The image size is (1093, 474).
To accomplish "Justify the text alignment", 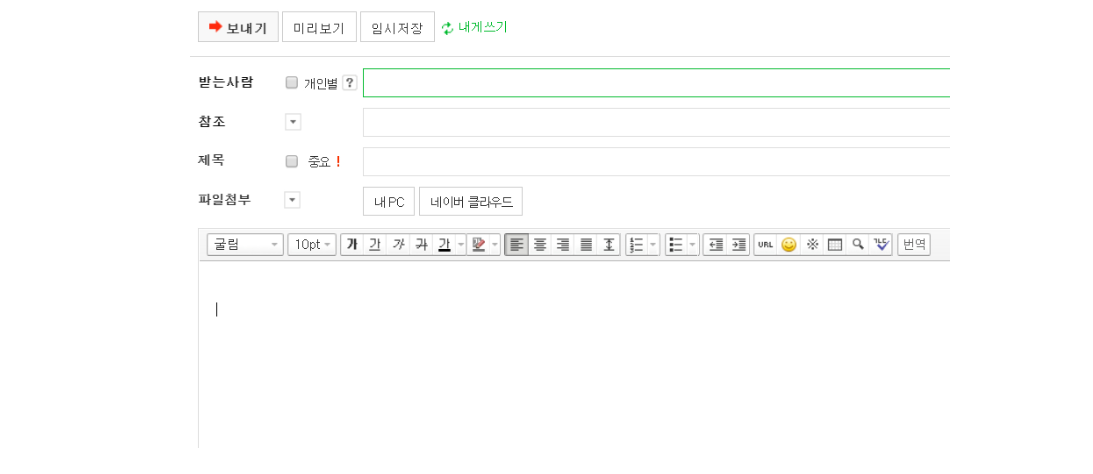I will coord(586,245).
